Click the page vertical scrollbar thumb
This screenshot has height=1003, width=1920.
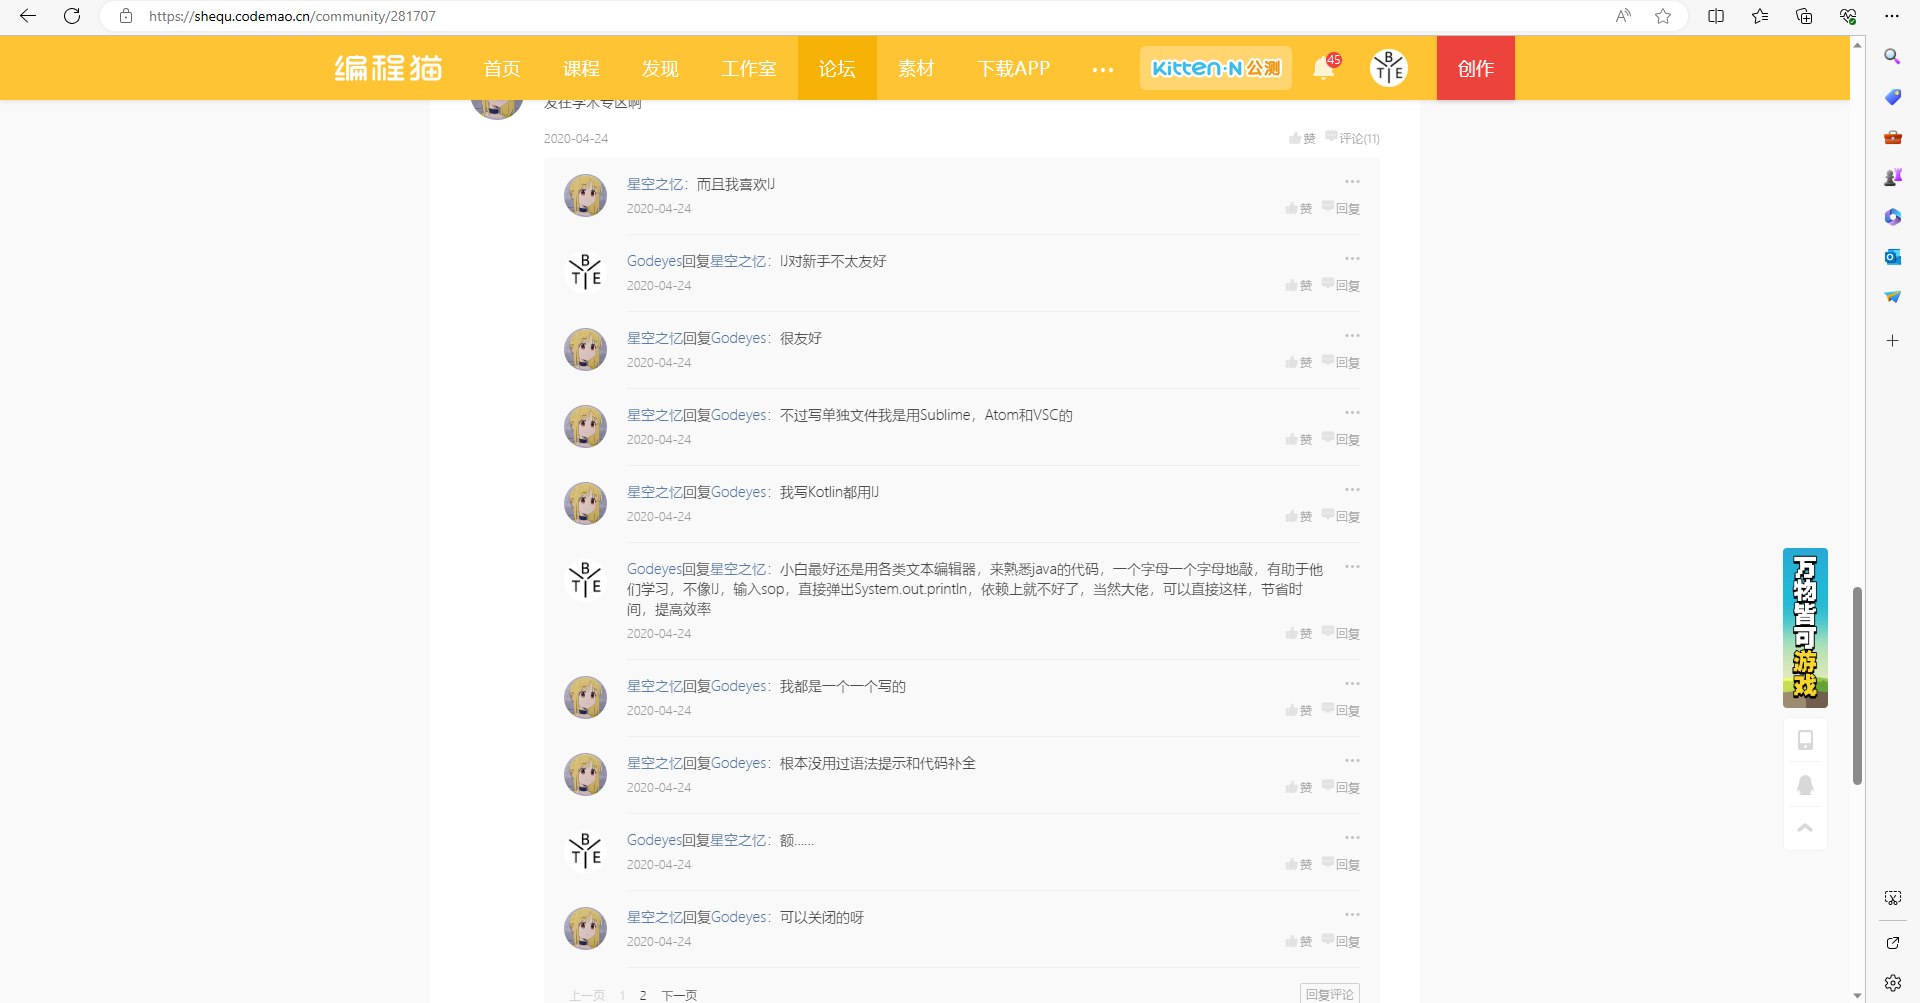coord(1857,686)
